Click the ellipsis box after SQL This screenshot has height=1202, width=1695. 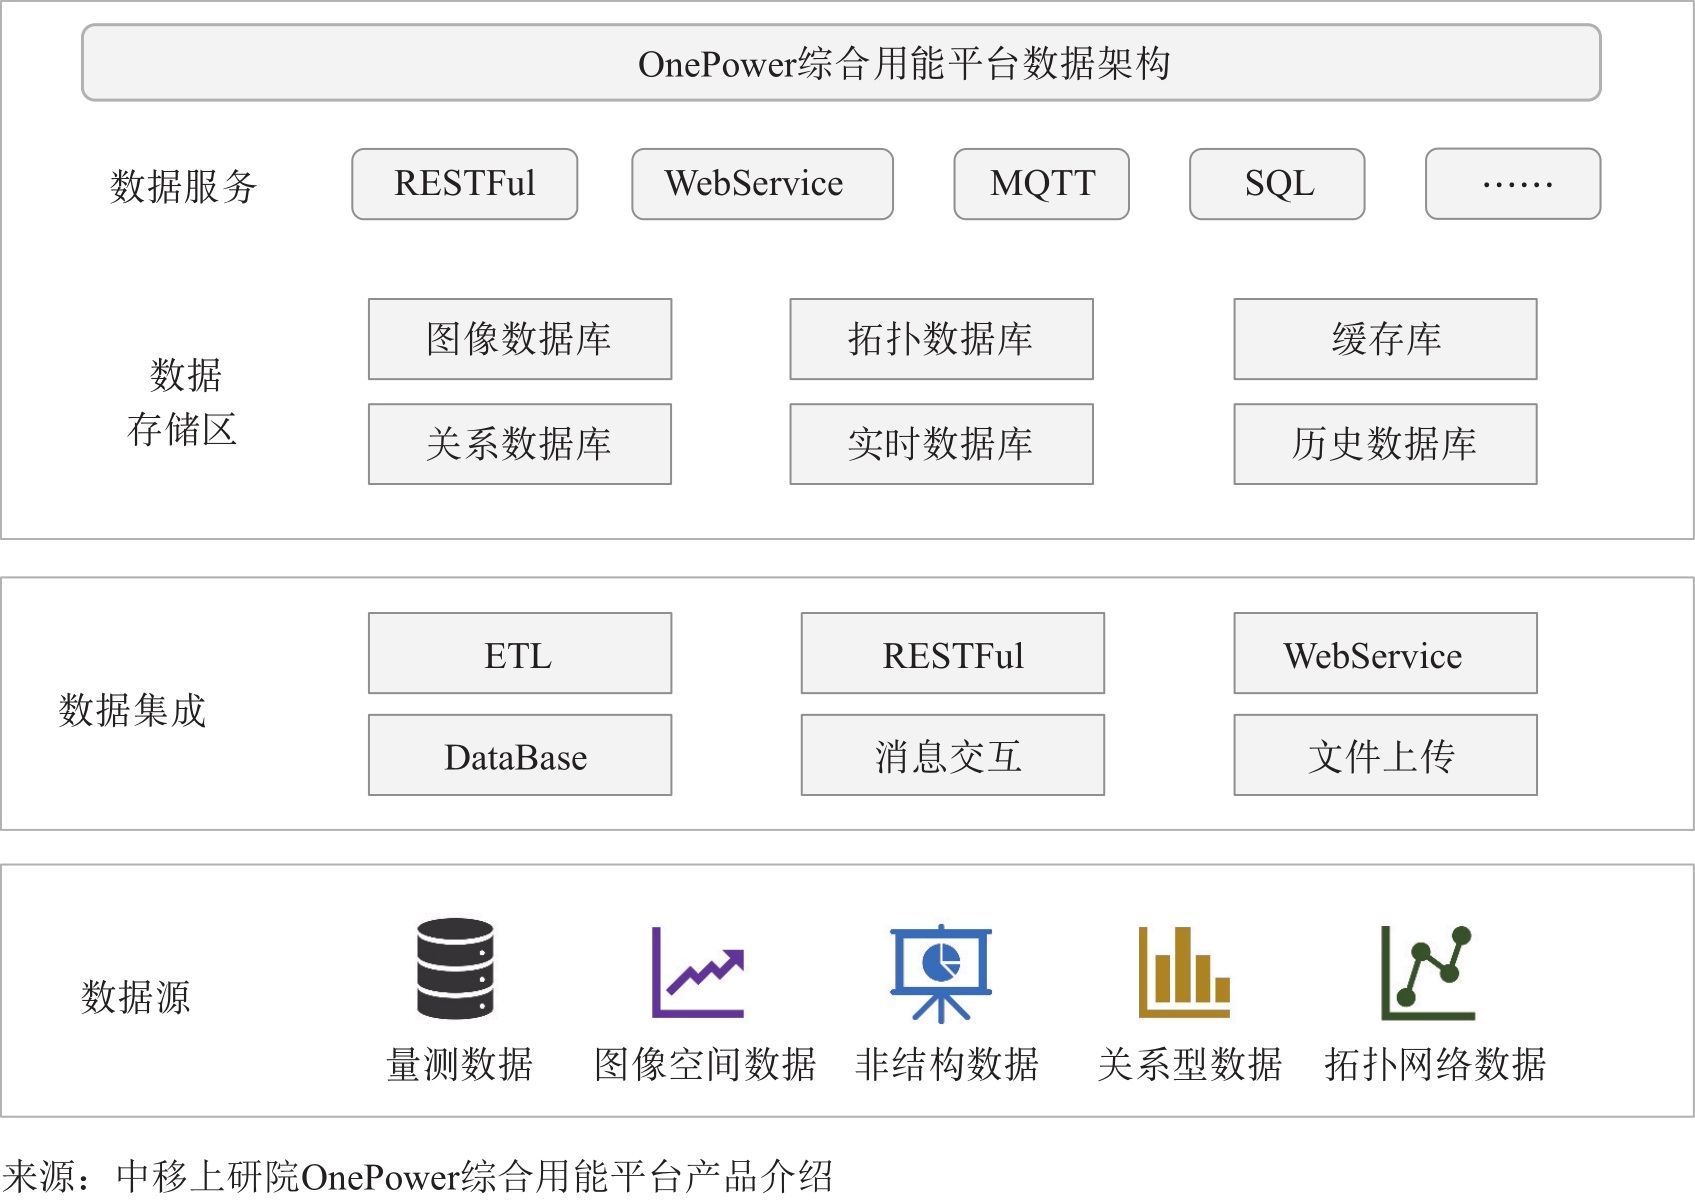click(x=1513, y=184)
